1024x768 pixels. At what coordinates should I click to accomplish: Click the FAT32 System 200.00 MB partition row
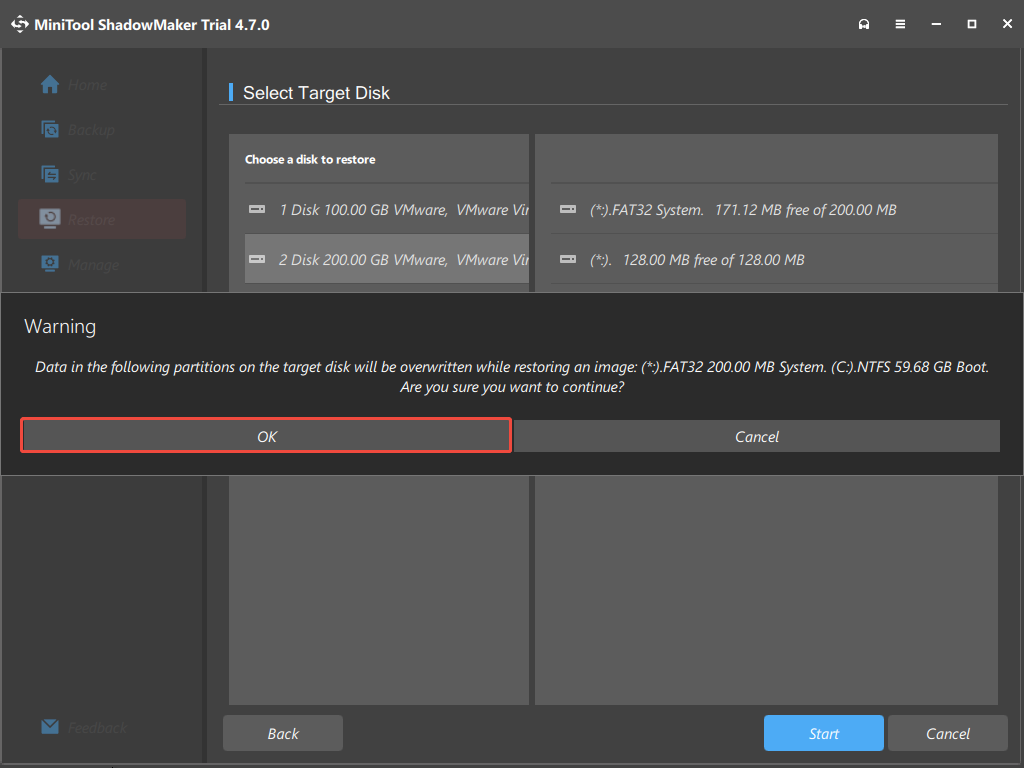[774, 210]
